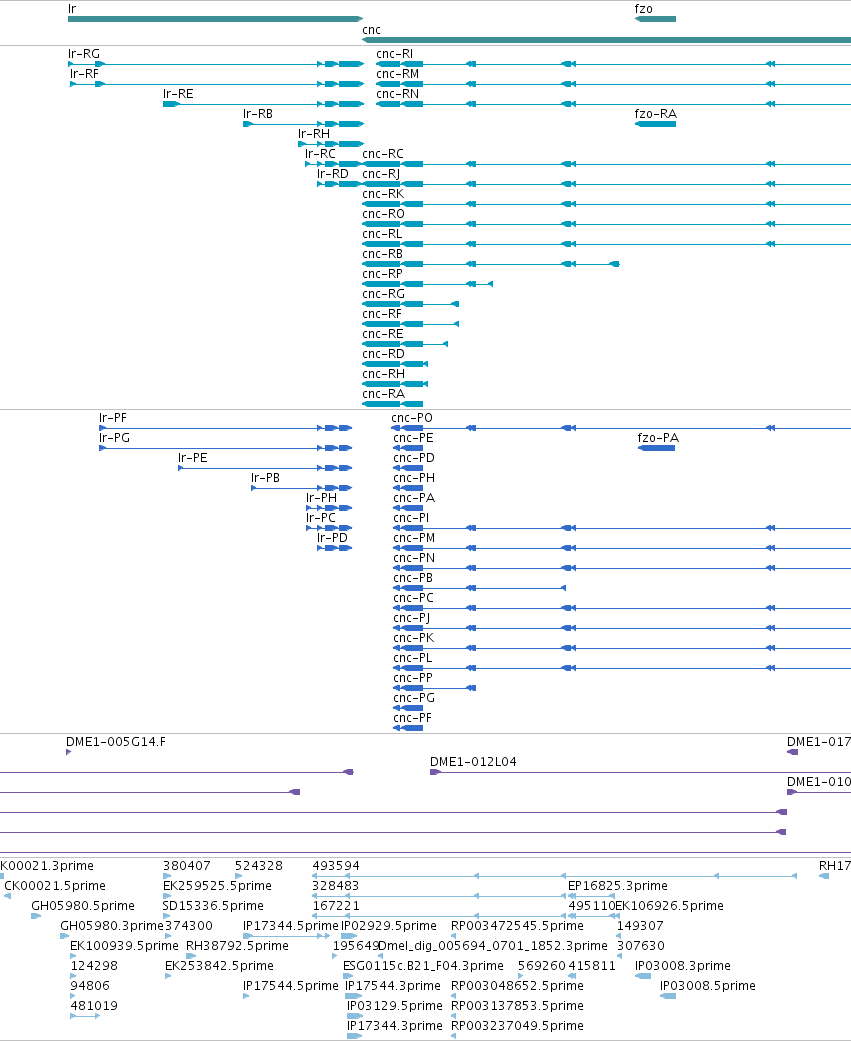Select the EK100939.5prime EST

coord(73,956)
